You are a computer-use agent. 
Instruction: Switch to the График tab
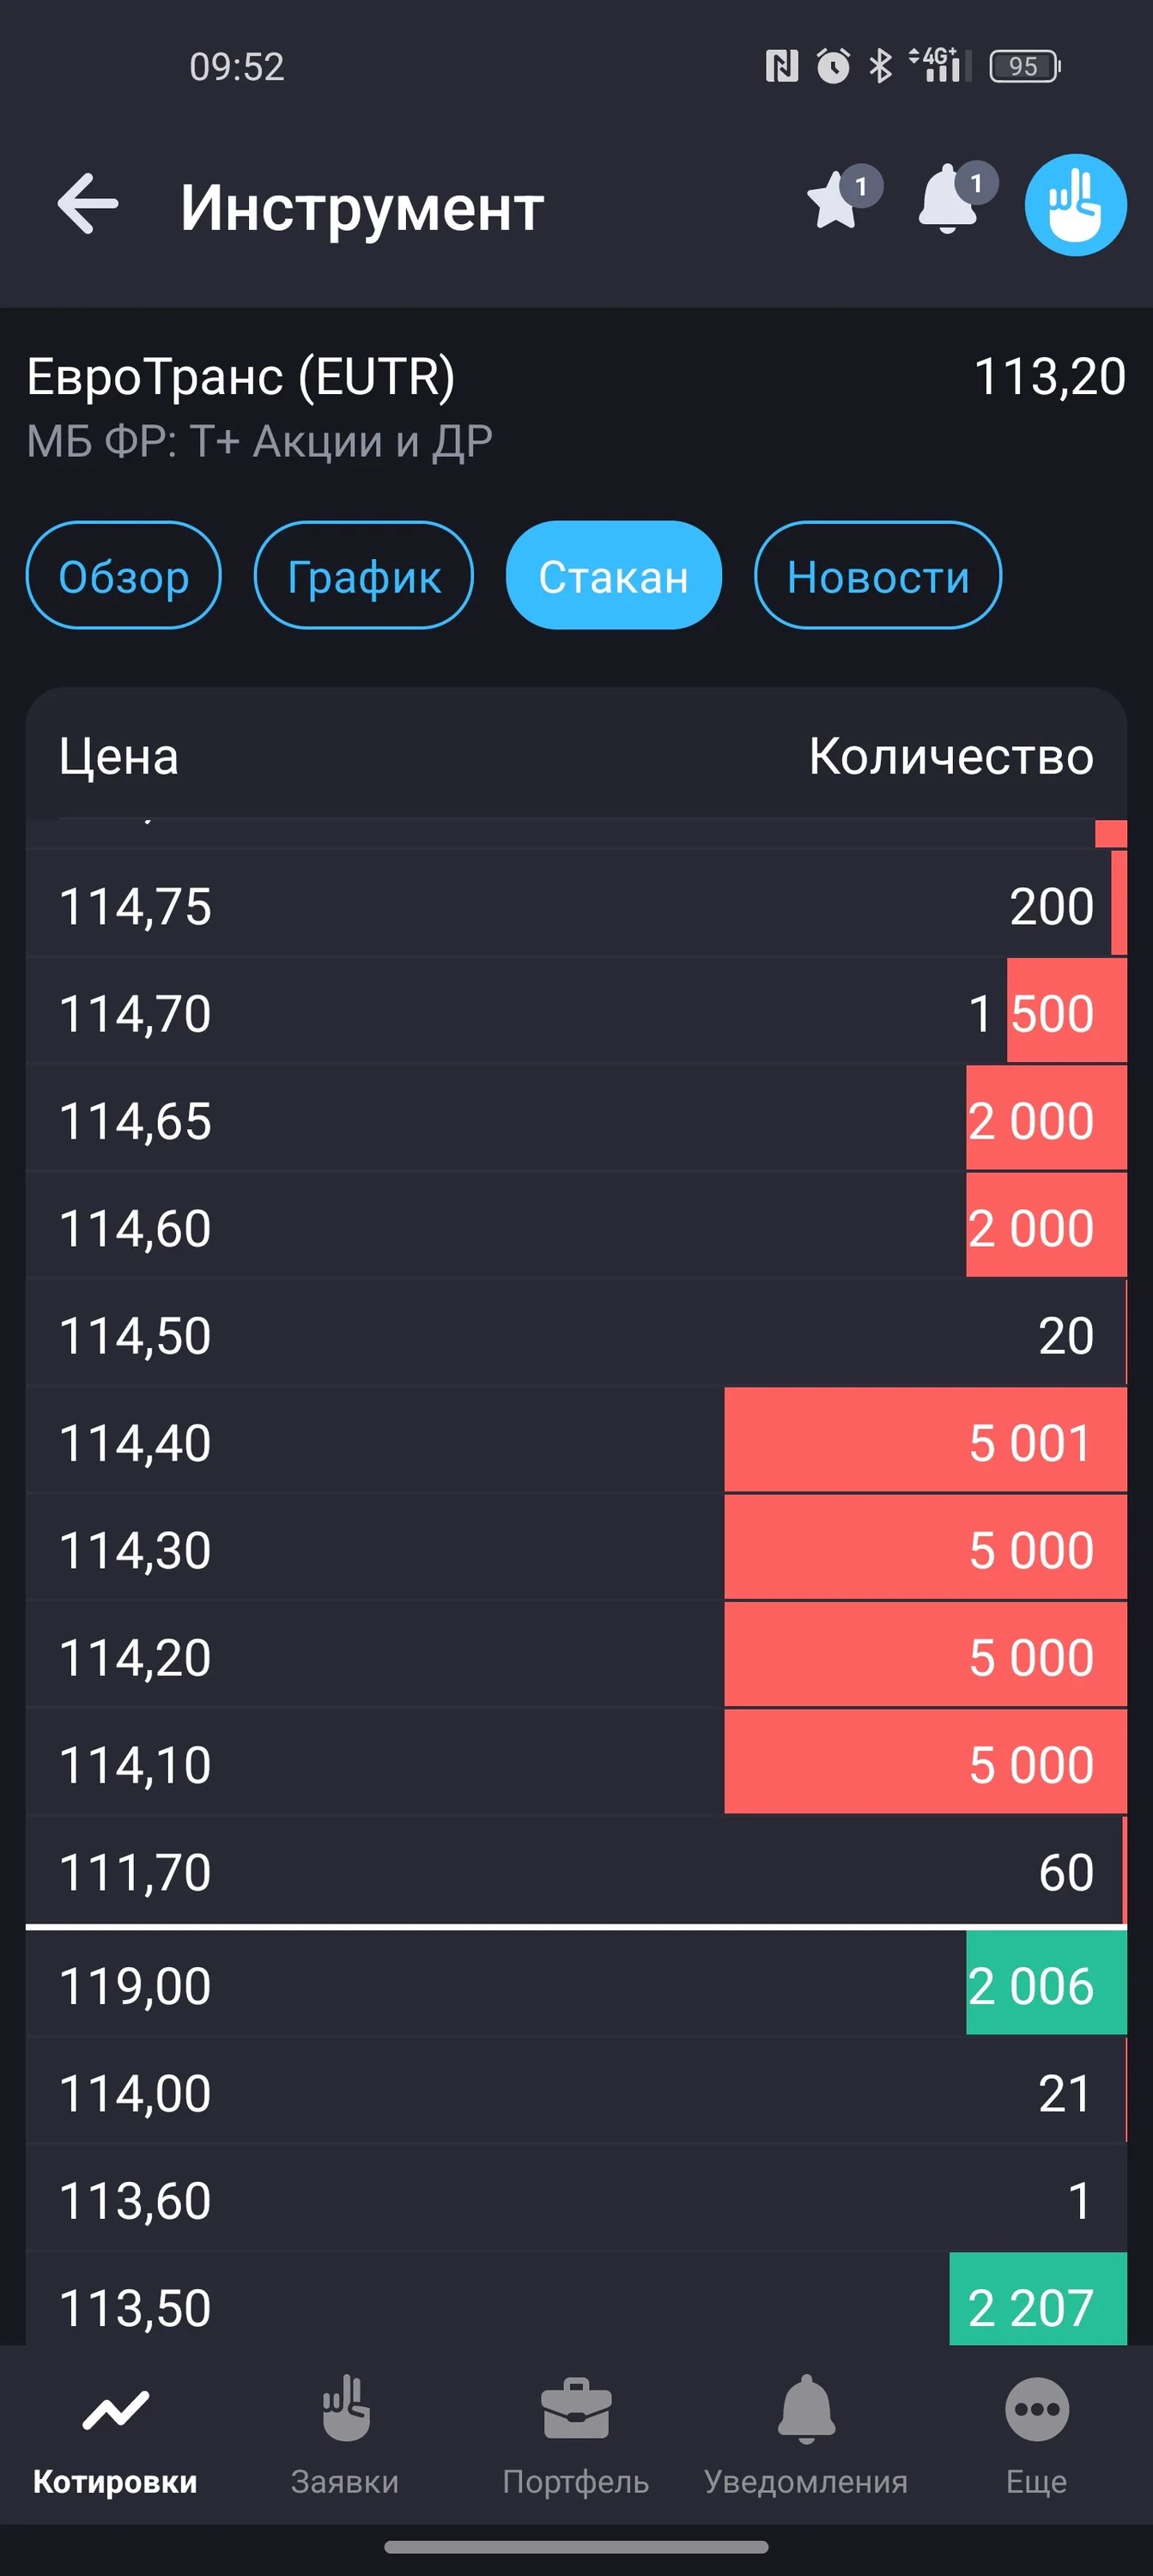364,576
